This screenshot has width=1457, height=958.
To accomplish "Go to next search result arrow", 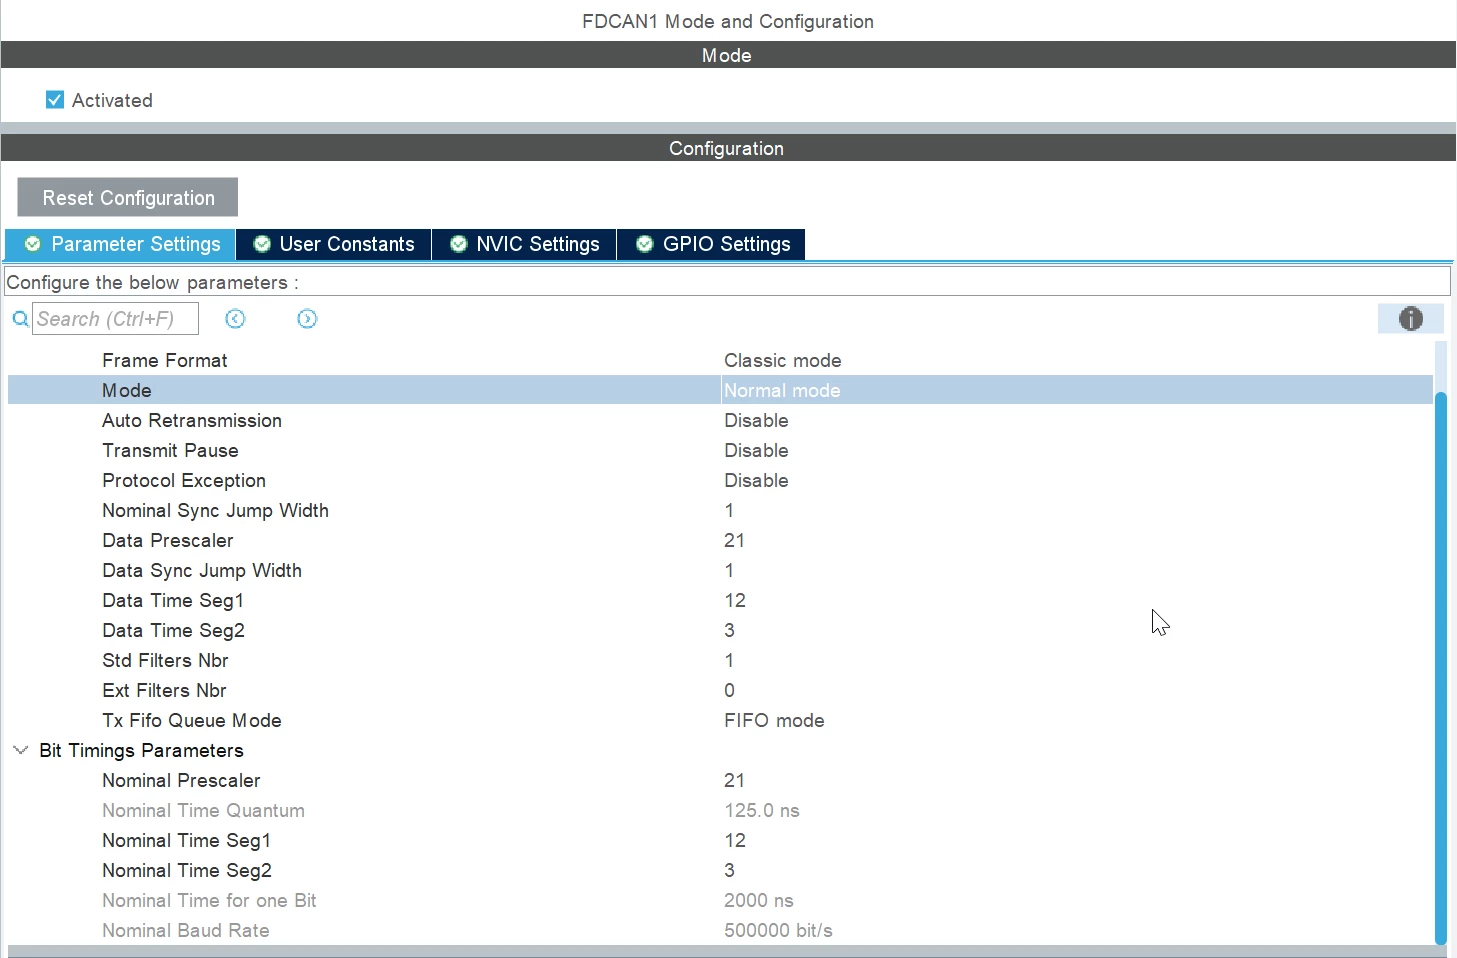I will (x=307, y=319).
